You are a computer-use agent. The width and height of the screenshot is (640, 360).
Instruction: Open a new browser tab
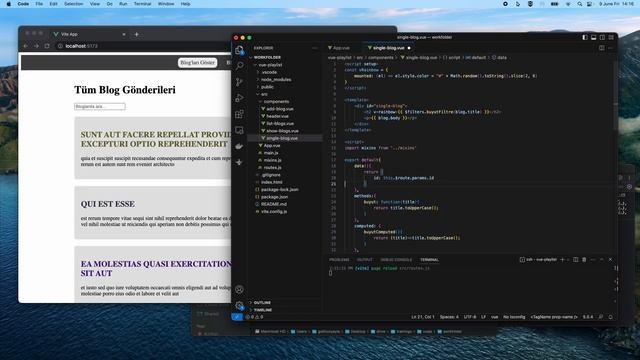tap(136, 34)
